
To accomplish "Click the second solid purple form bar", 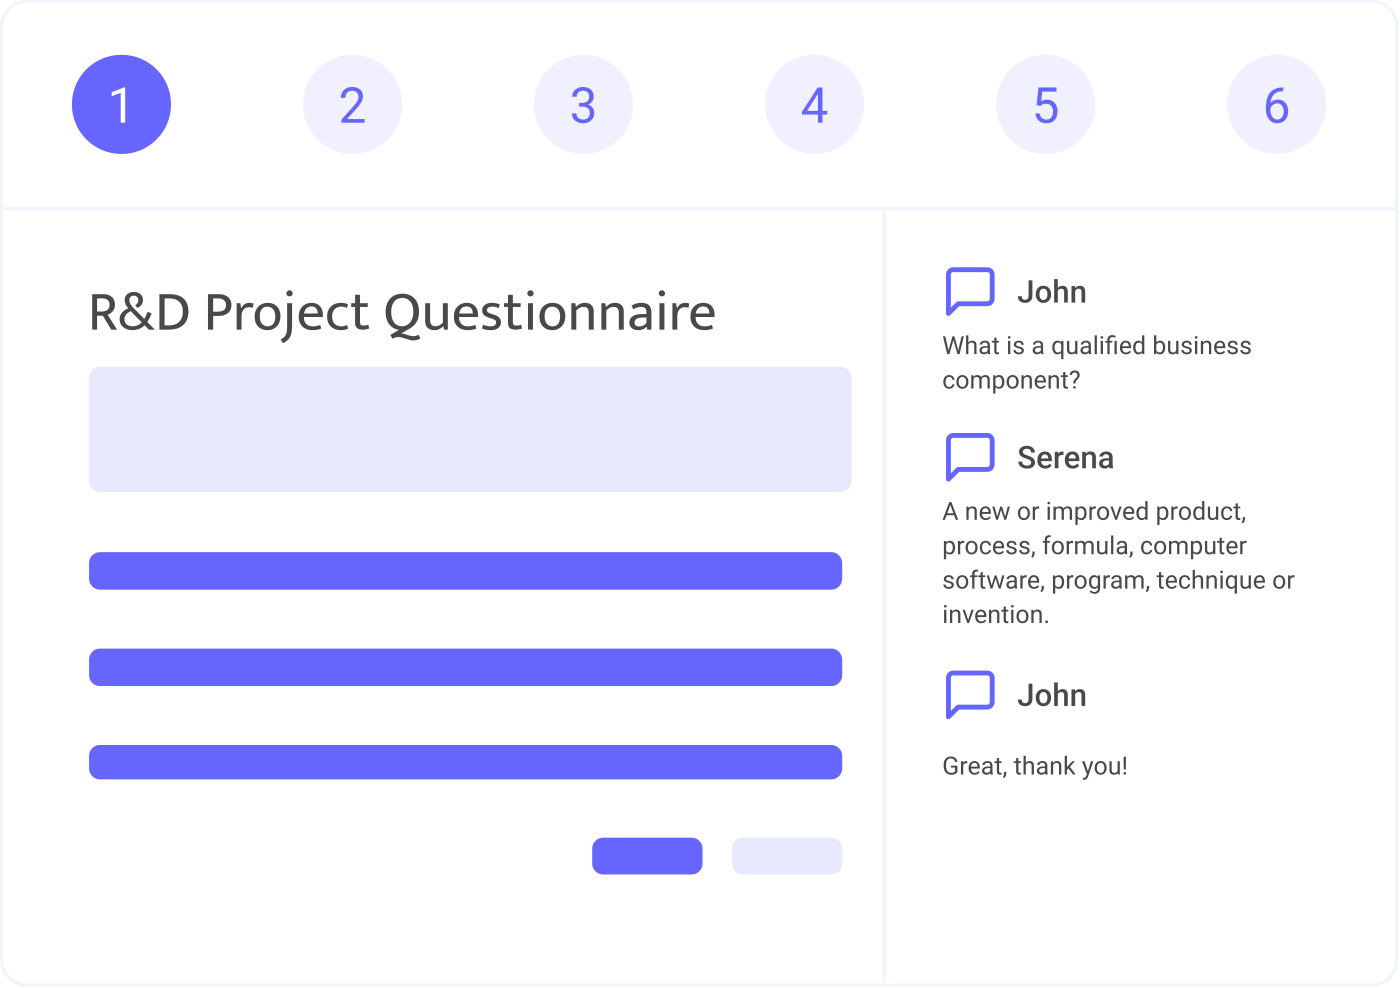I will coord(465,667).
